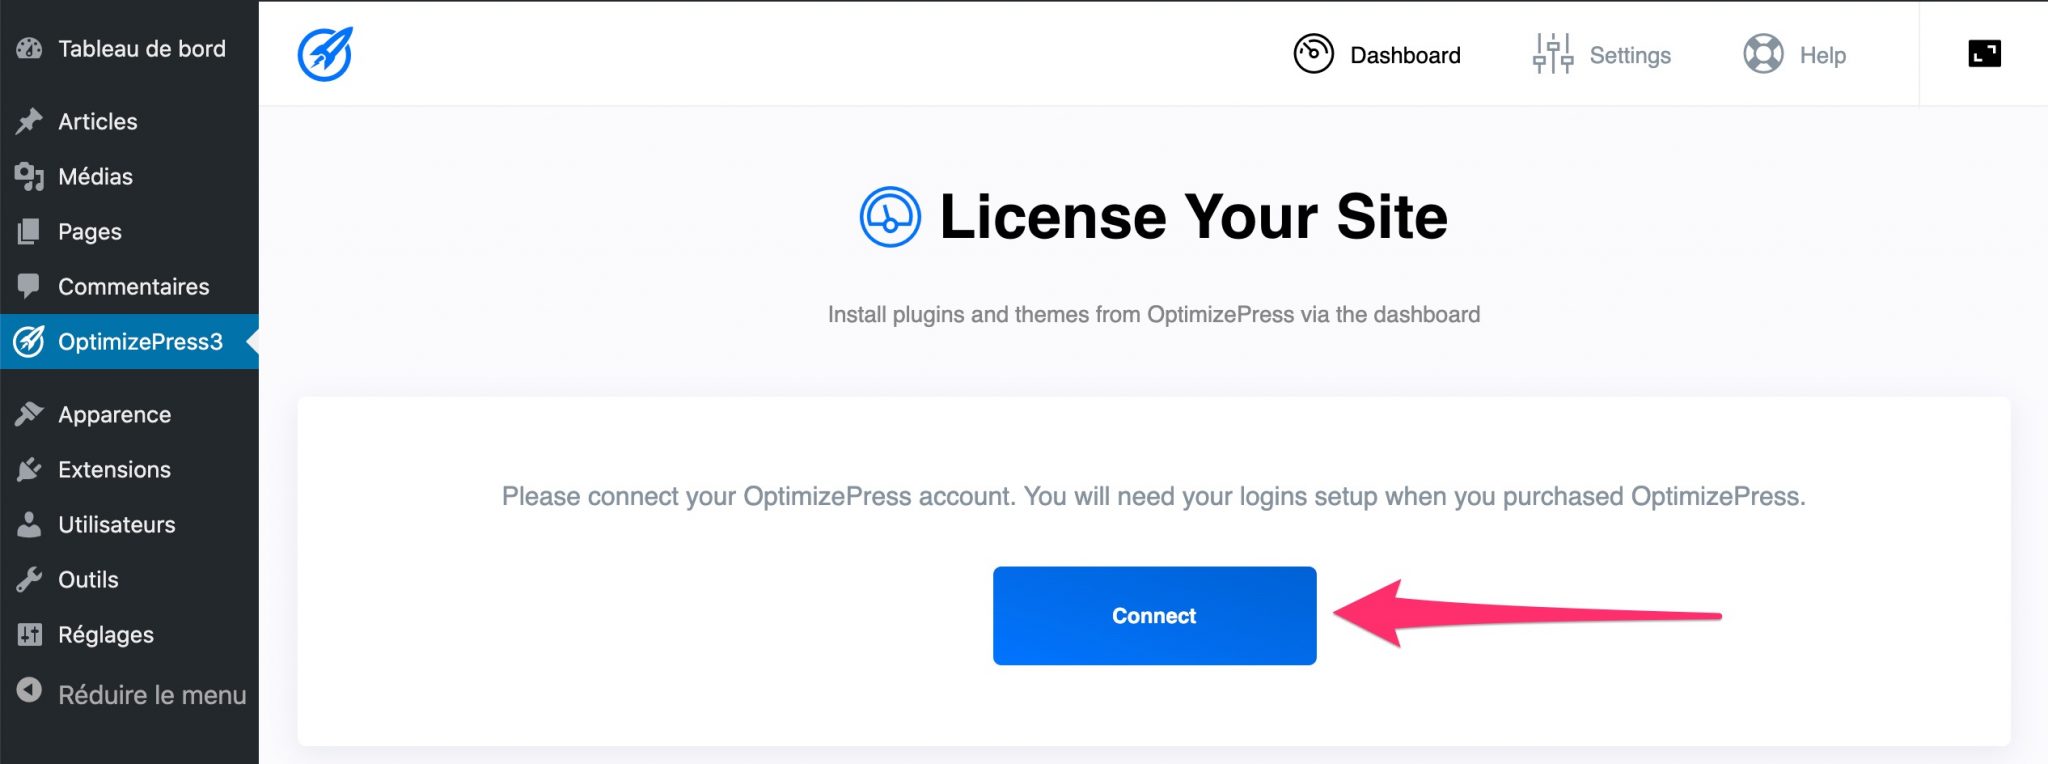This screenshot has height=764, width=2048.
Task: Click the Utilisateurs person icon
Action: [x=30, y=524]
